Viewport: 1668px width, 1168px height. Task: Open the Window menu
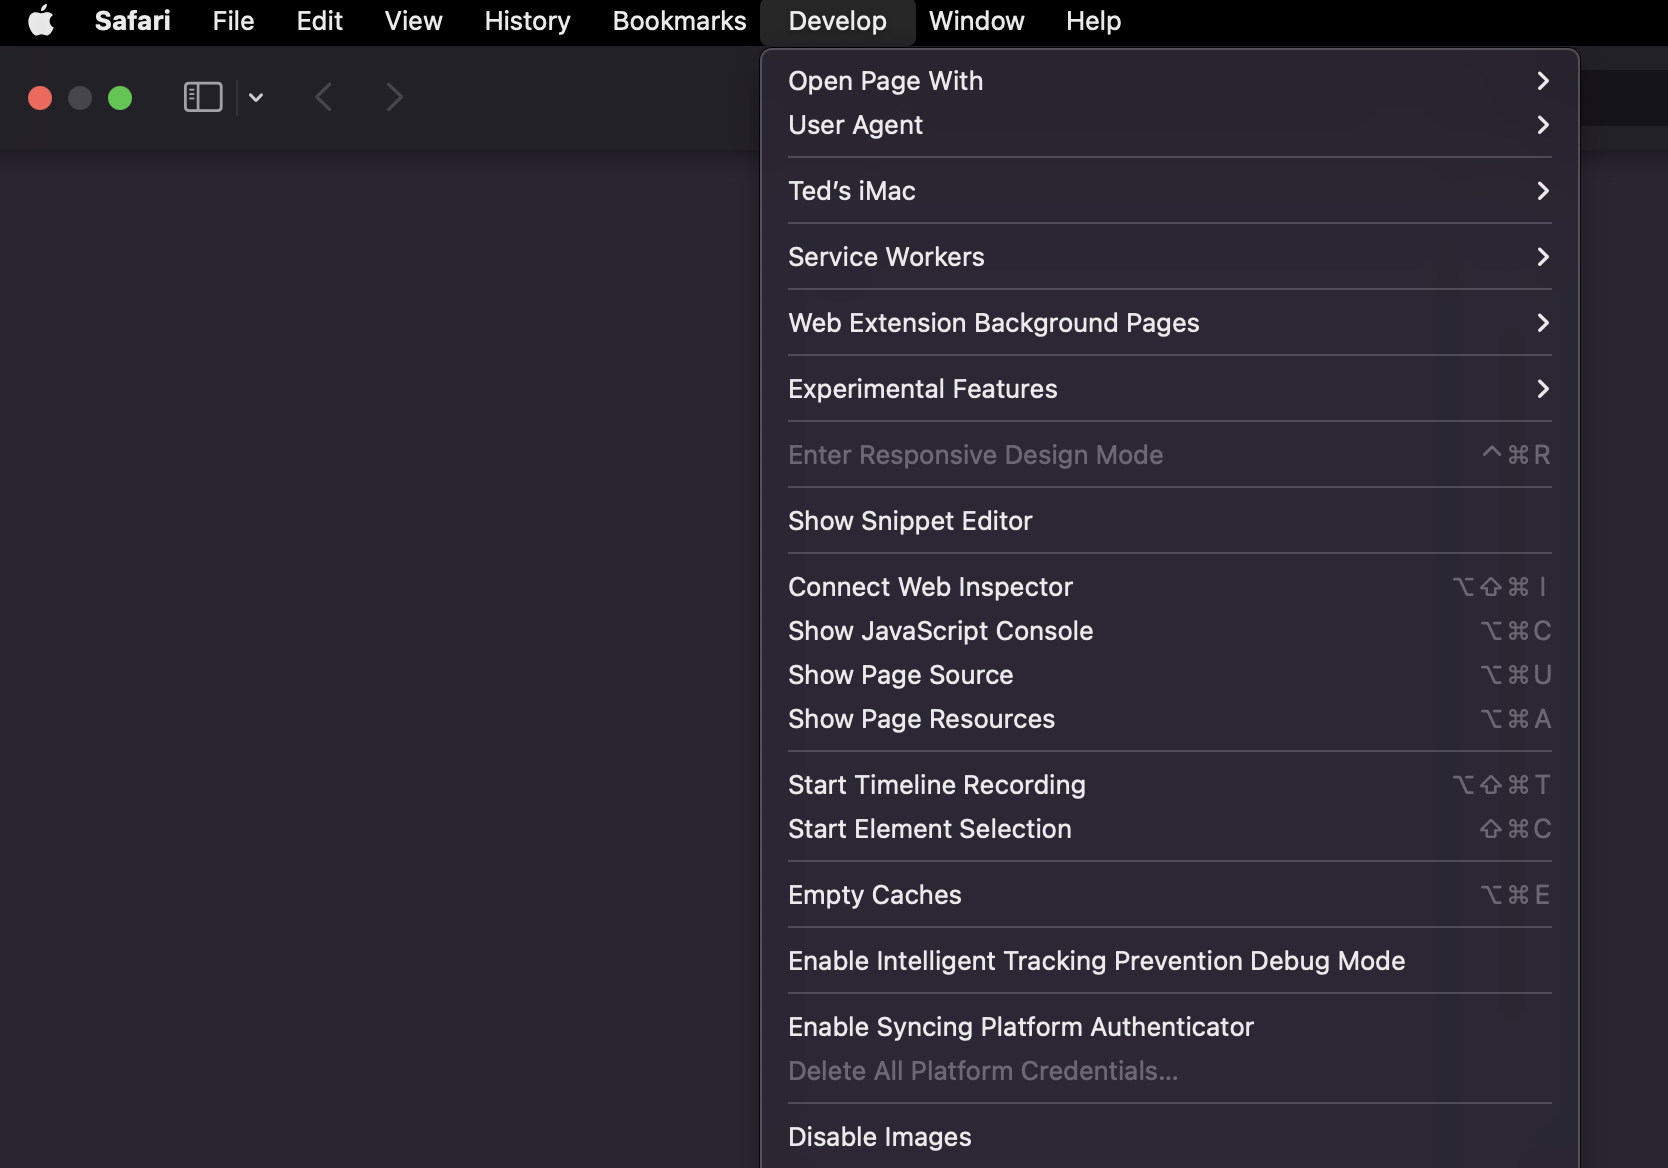tap(976, 21)
